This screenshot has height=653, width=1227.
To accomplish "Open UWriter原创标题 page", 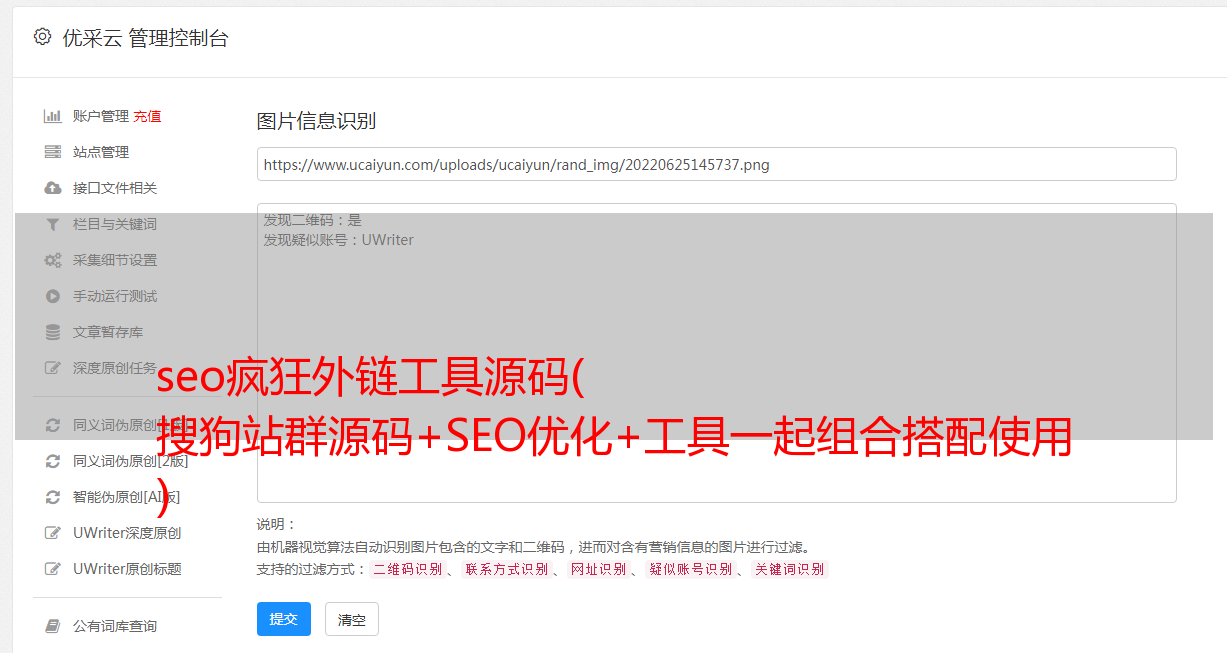I will coord(127,569).
